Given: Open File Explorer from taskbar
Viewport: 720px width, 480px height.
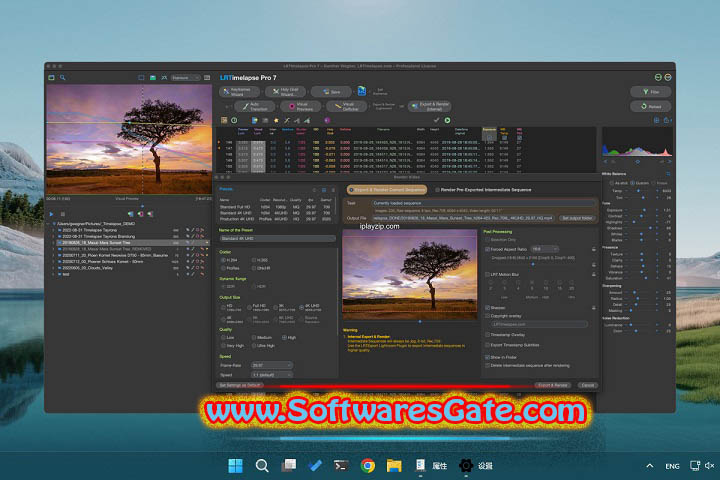Looking at the screenshot, I should [394, 466].
